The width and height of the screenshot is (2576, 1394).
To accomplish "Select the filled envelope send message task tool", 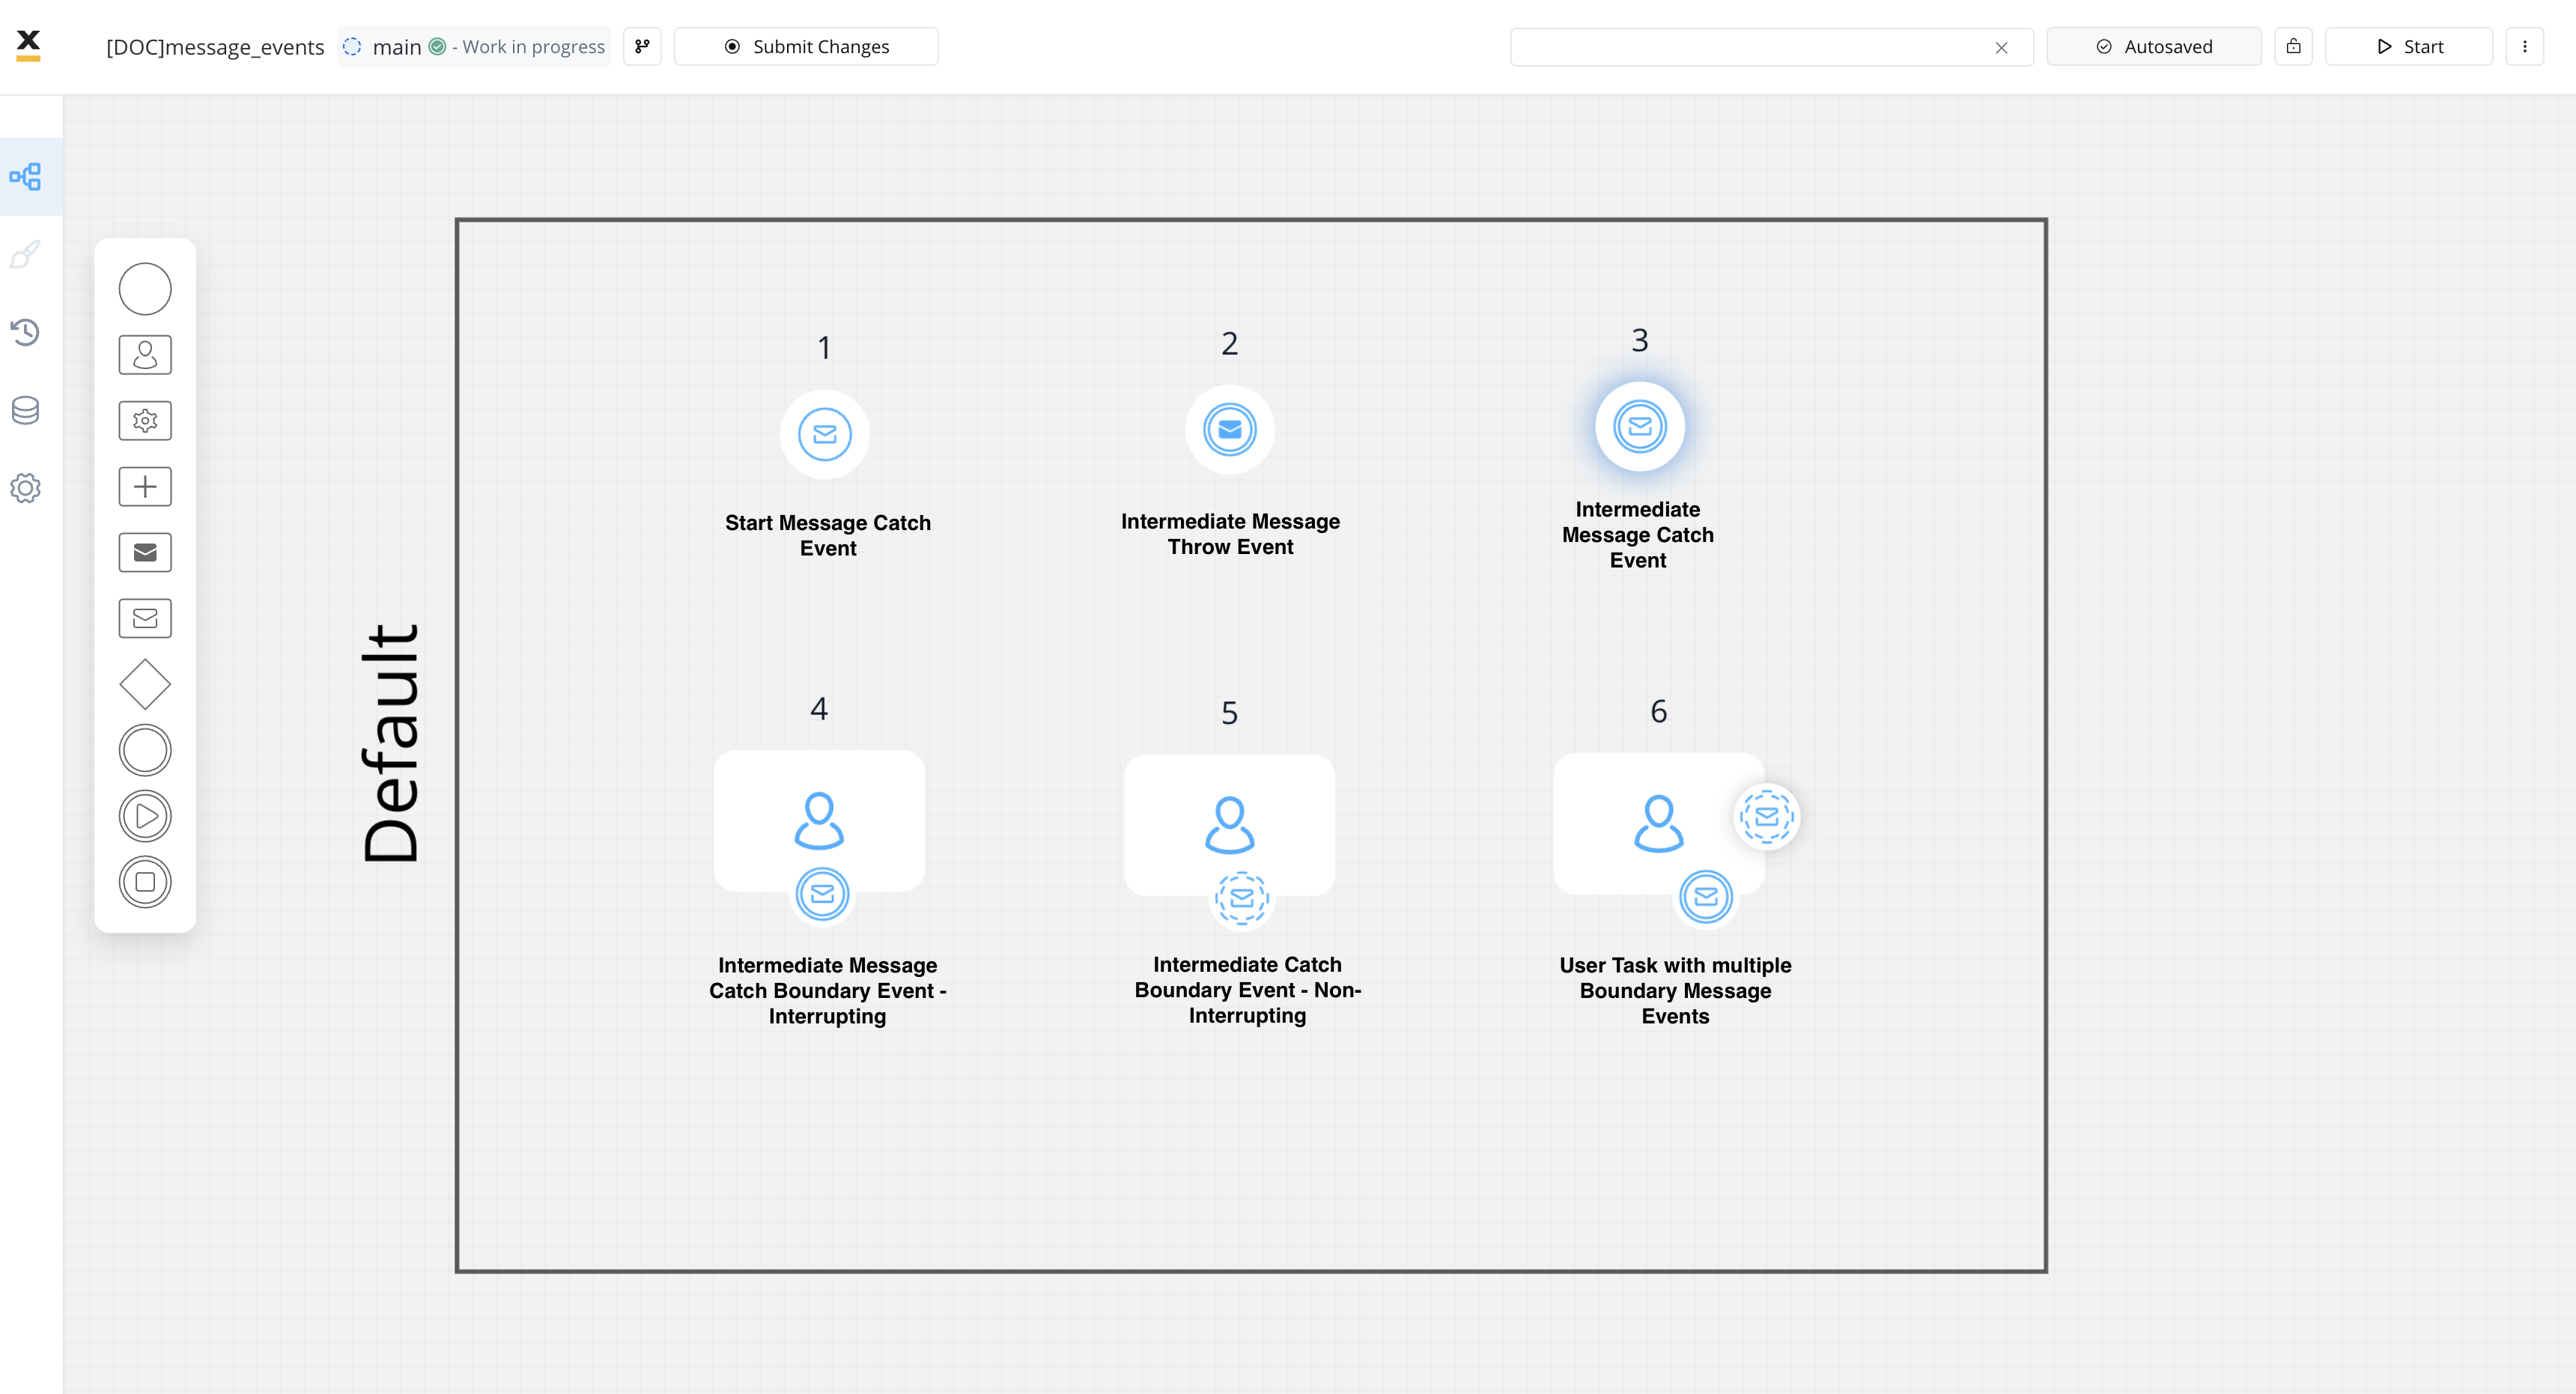I will 145,552.
